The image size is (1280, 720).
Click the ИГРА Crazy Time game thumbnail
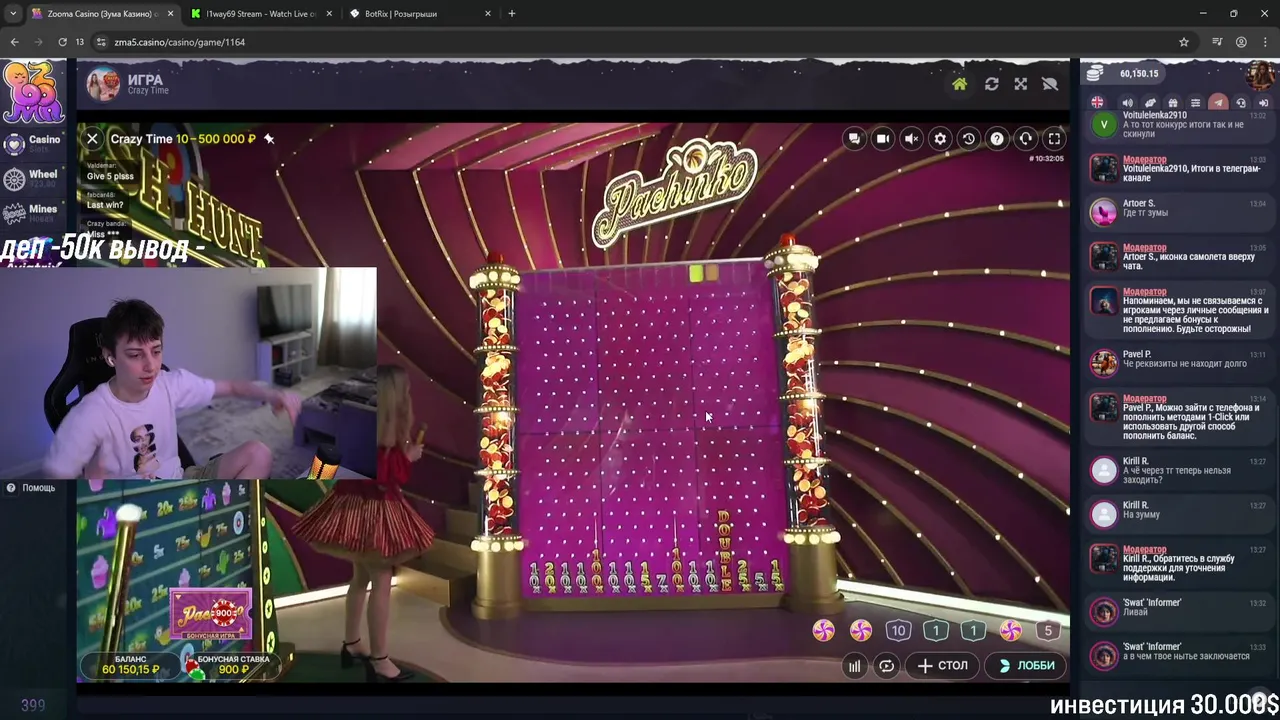point(104,85)
